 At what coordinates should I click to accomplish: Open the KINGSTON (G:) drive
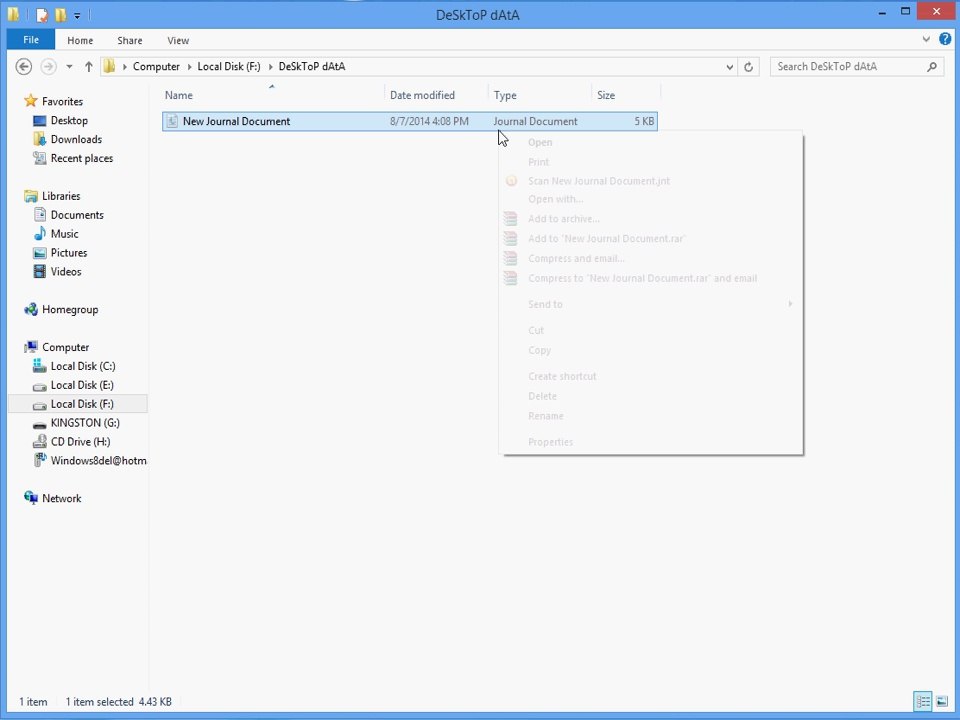coord(84,423)
